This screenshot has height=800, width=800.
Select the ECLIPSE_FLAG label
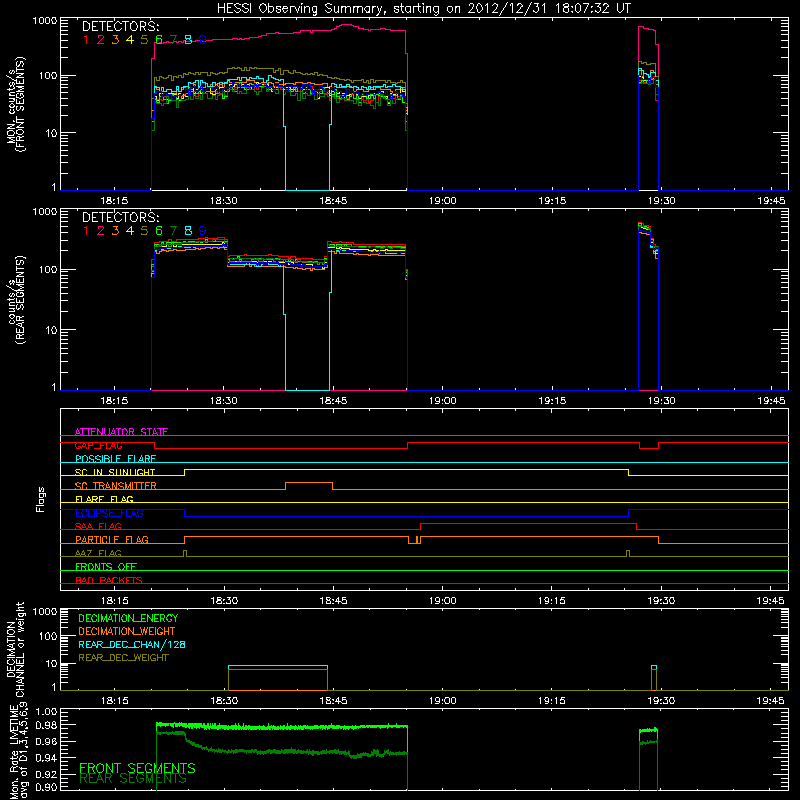109,513
